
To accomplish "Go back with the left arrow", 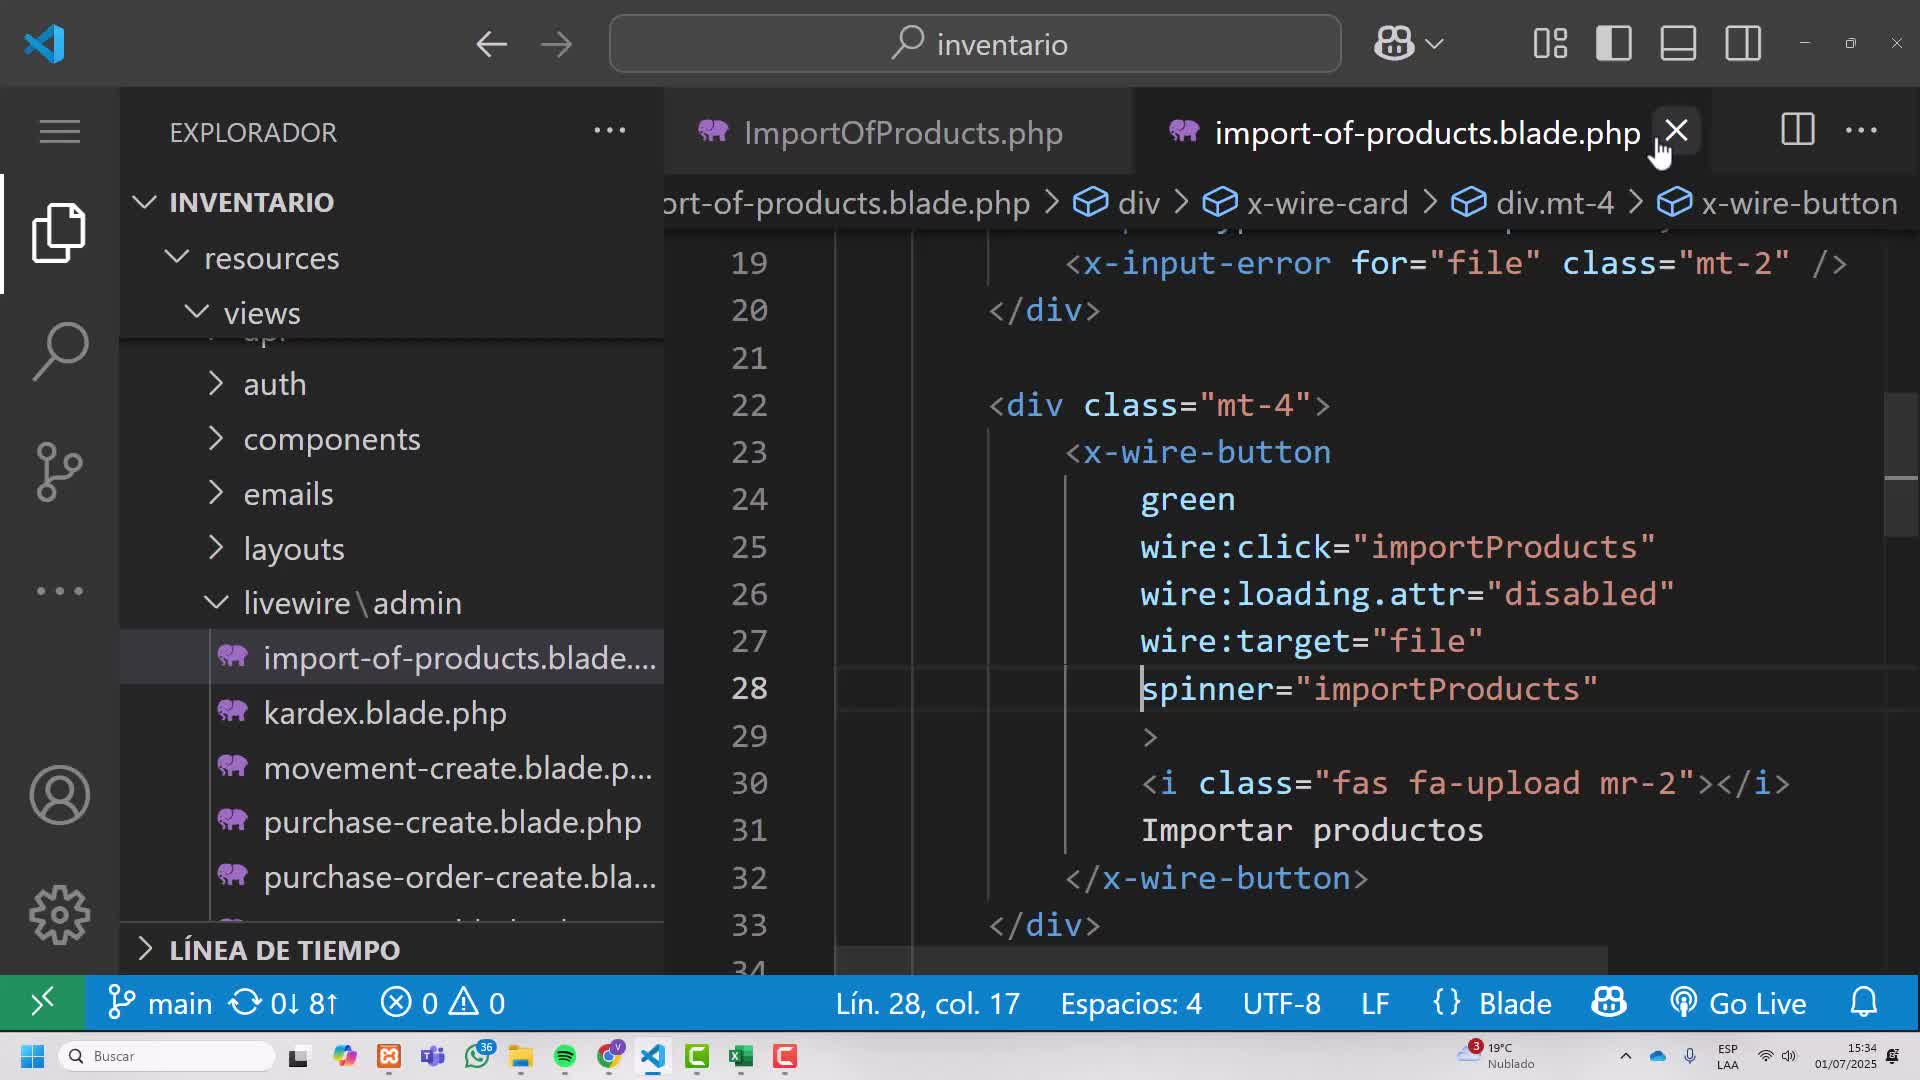I will pyautogui.click(x=491, y=44).
